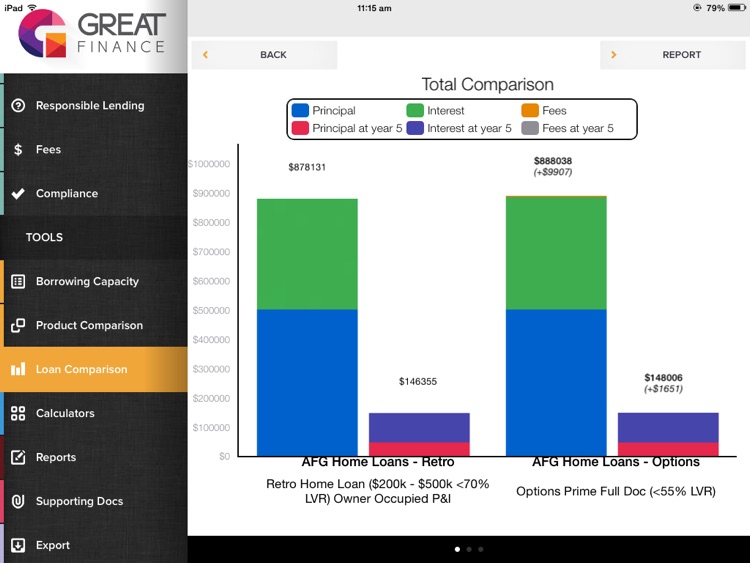Open Supporting Docs section
750x563 pixels.
click(94, 501)
